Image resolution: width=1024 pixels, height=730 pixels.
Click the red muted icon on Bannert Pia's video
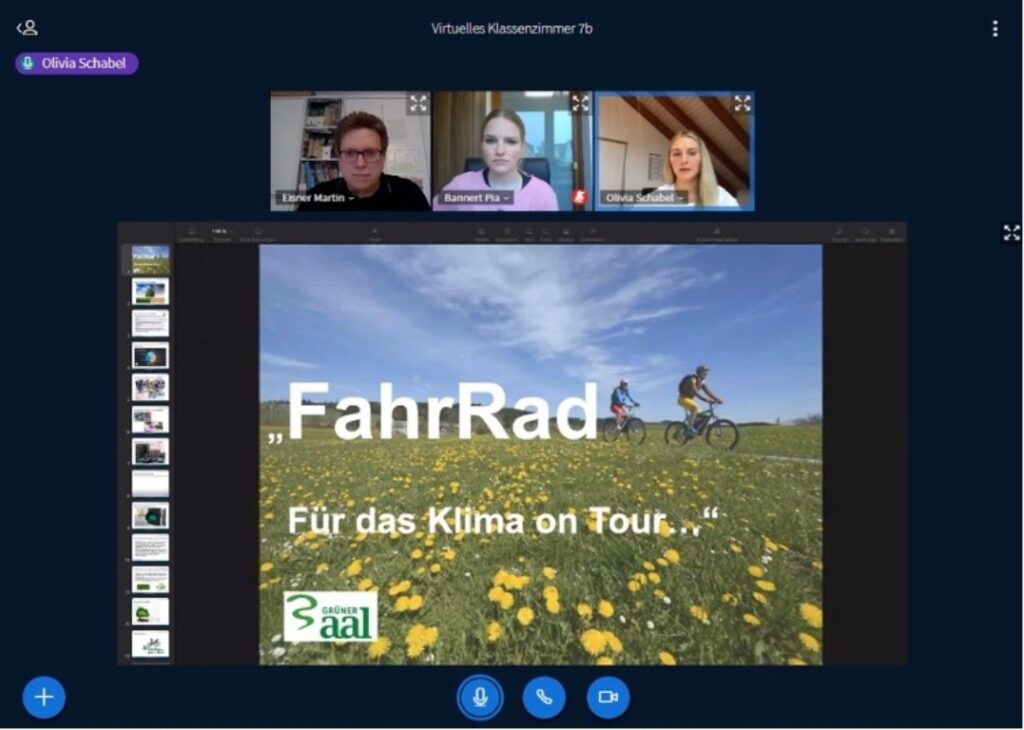[579, 198]
